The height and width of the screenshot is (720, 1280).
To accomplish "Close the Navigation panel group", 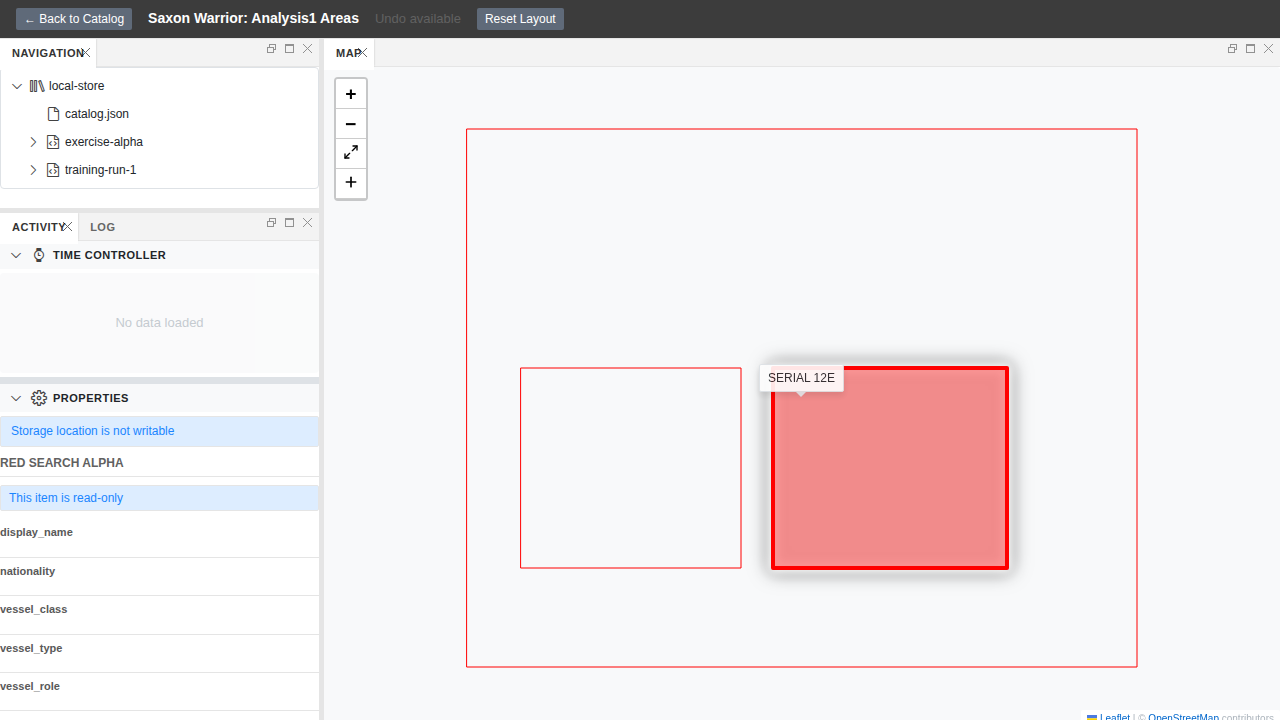I will (x=307, y=49).
